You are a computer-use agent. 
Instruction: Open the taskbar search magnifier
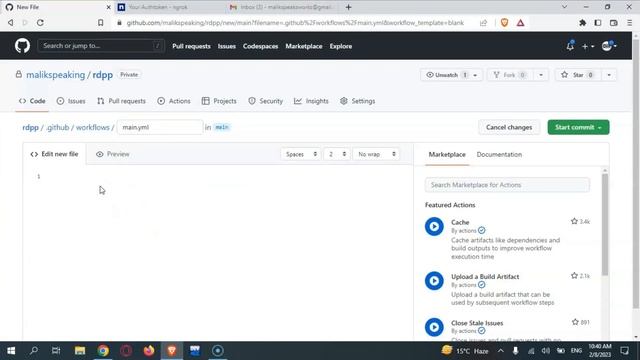[34, 351]
